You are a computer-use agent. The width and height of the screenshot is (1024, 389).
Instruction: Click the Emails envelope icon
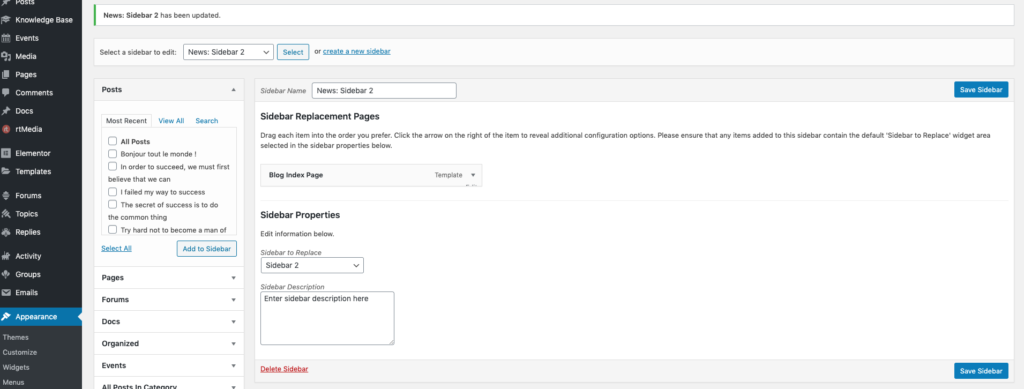coord(6,292)
